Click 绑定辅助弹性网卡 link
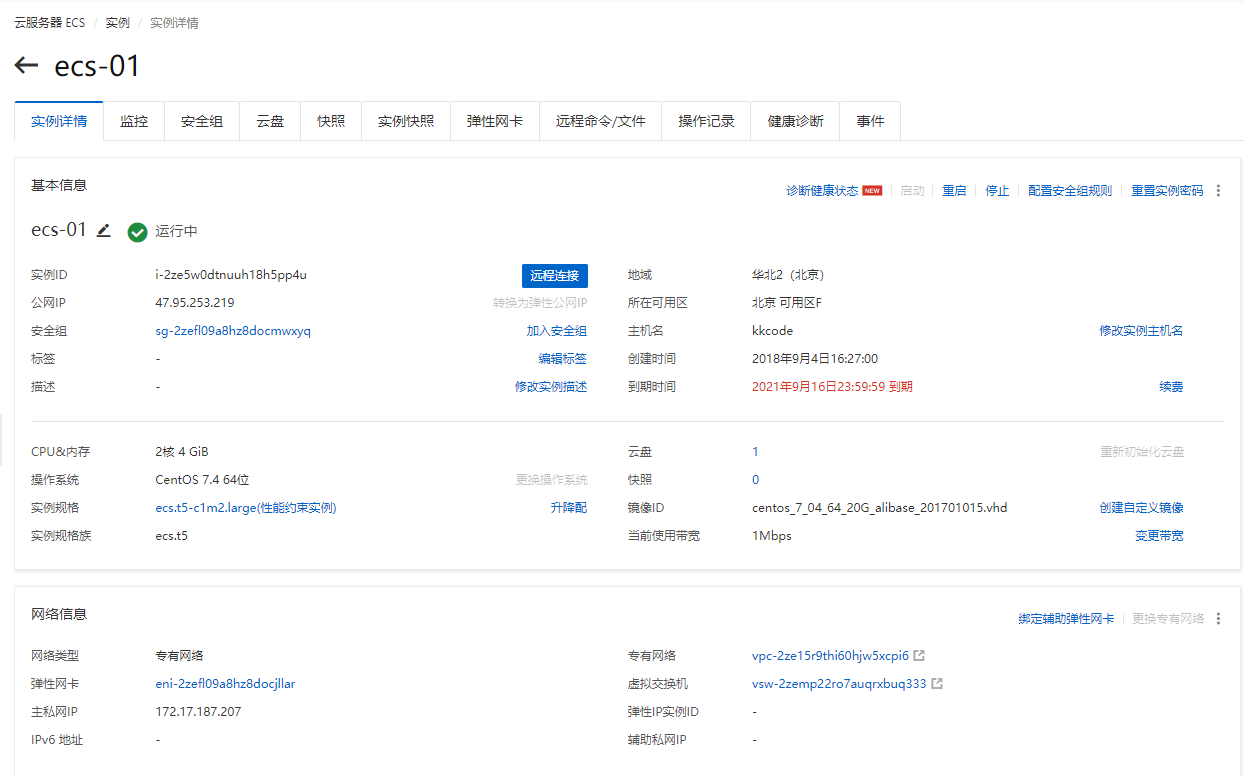Screen dimensions: 1244x776 [x=1066, y=619]
